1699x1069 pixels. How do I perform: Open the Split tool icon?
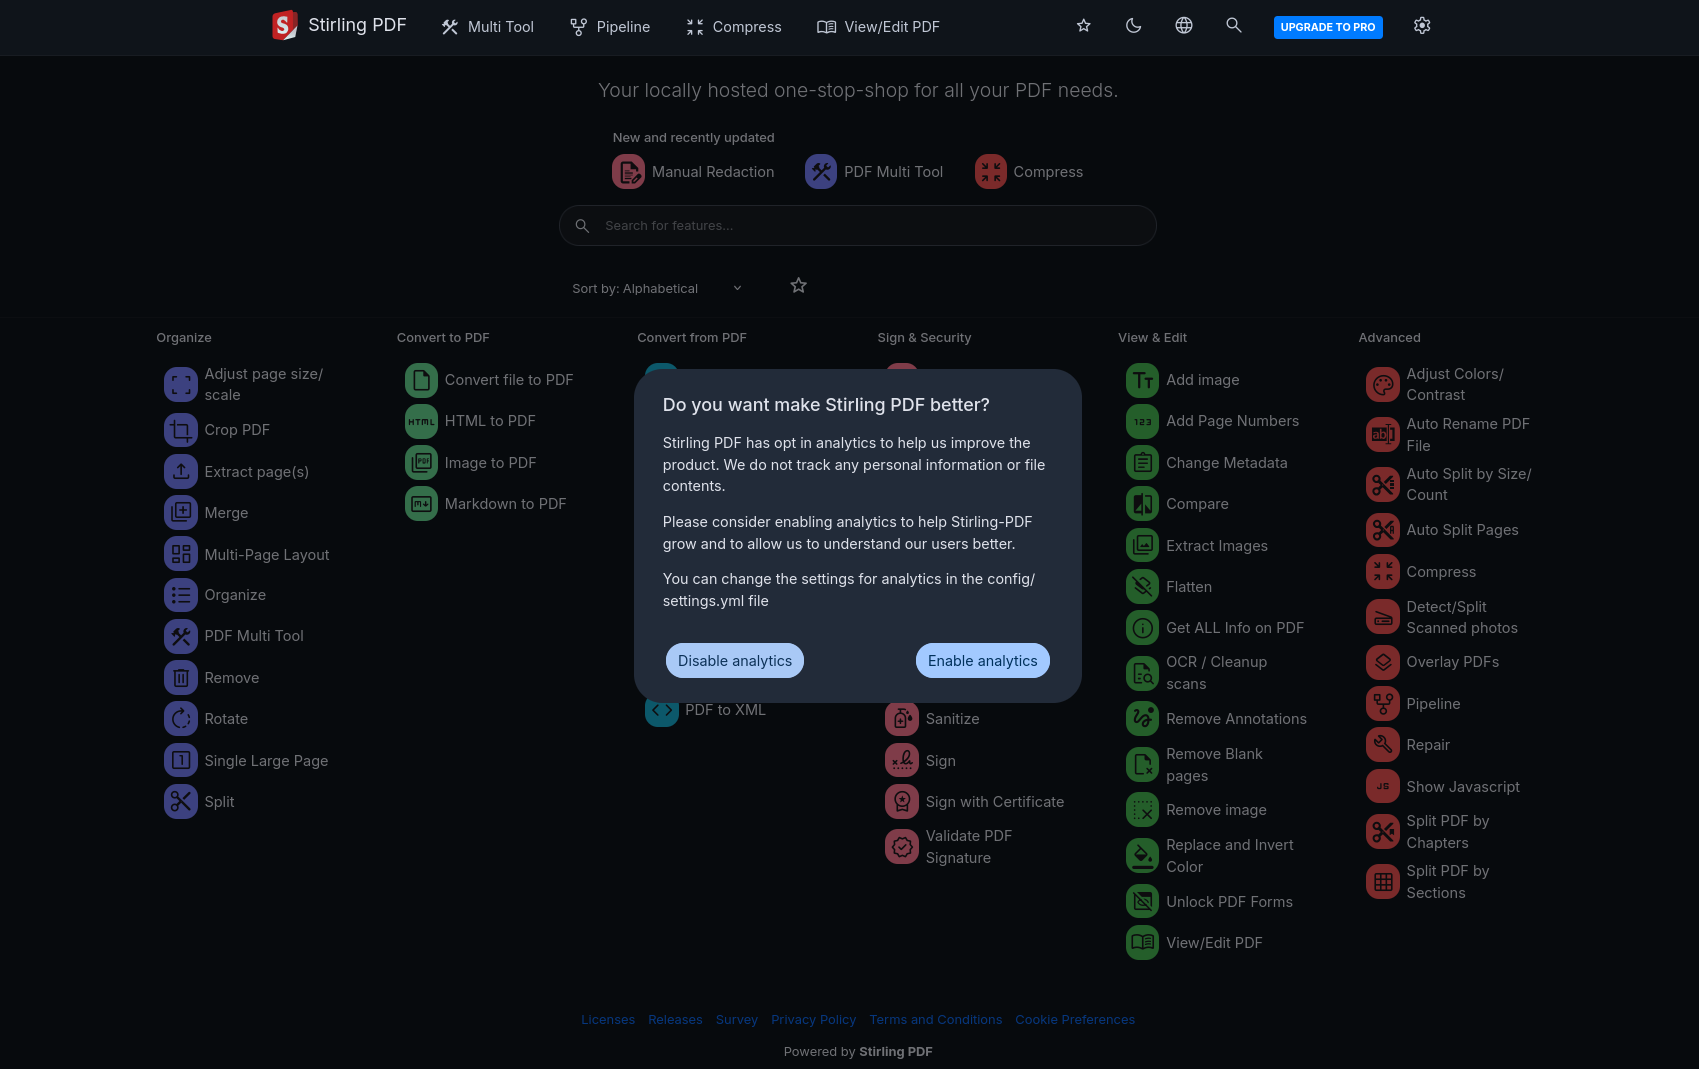tap(181, 802)
